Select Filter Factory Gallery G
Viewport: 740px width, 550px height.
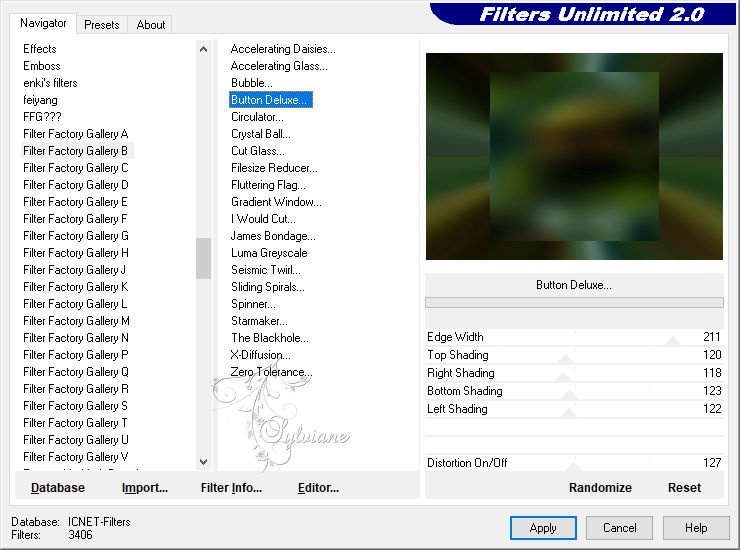pyautogui.click(x=76, y=236)
